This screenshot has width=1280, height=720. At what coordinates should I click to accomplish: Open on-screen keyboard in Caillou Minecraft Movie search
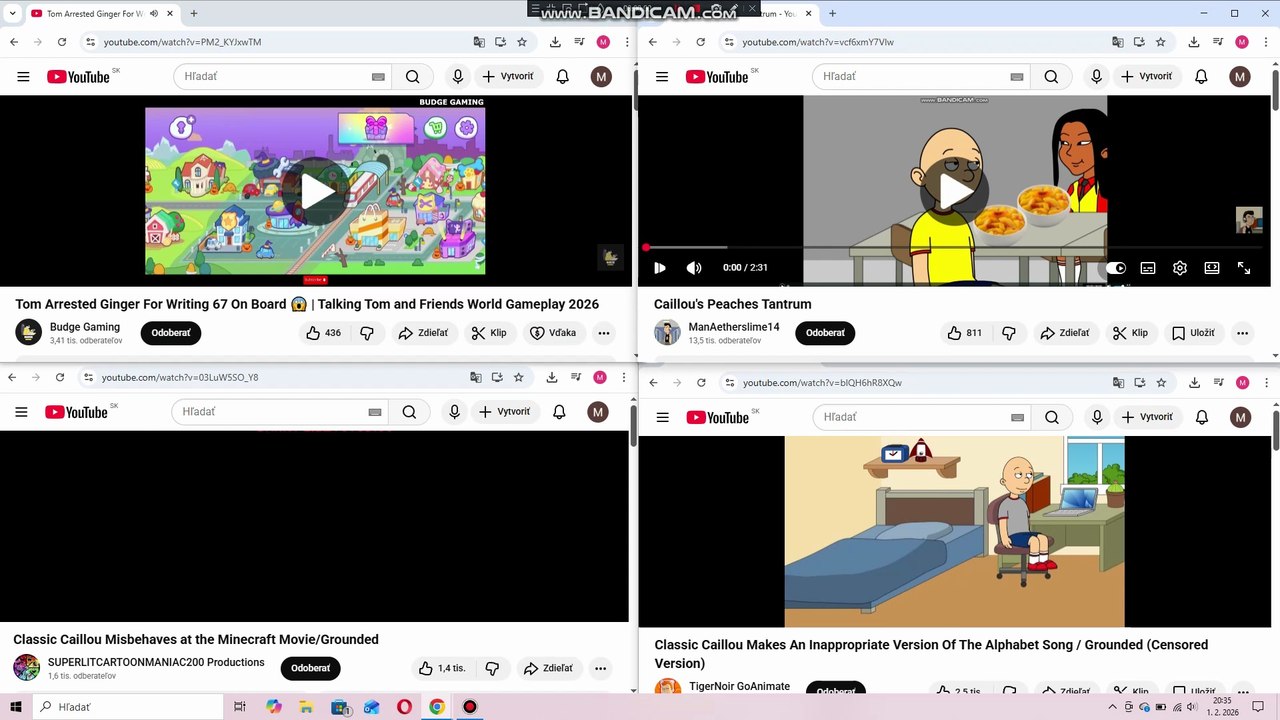click(375, 412)
